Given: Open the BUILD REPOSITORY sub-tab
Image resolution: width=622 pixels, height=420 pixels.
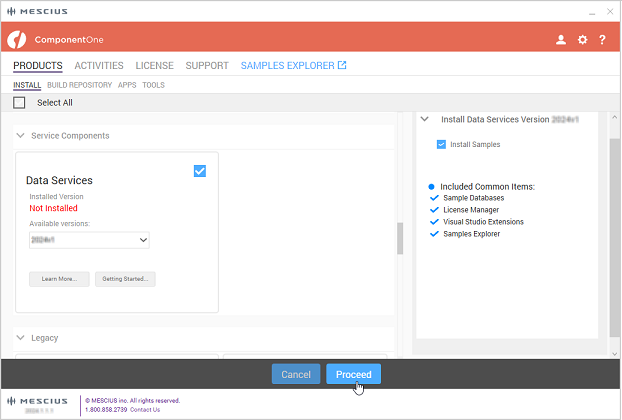Looking at the screenshot, I should (x=79, y=85).
